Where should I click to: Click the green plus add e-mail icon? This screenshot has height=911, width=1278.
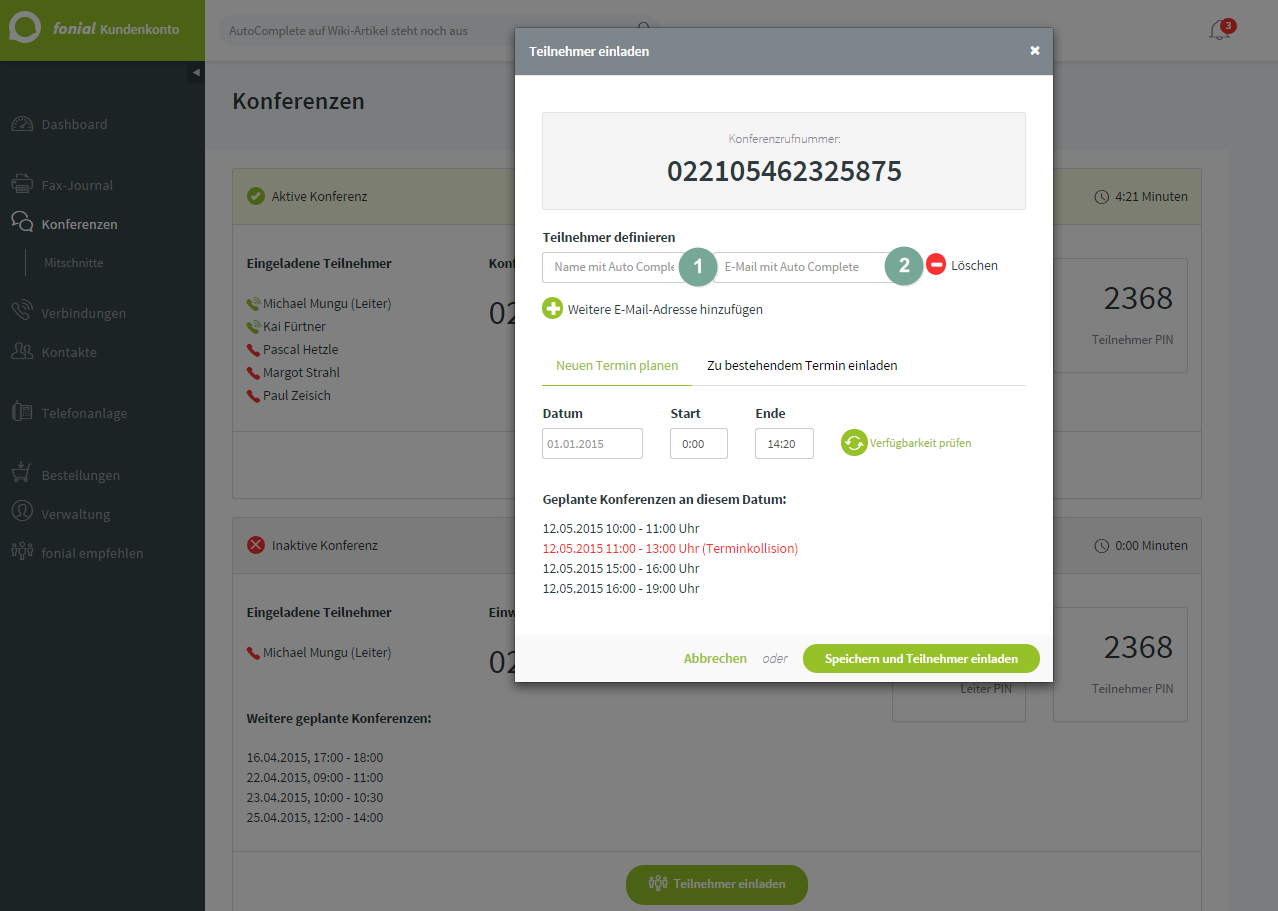(553, 309)
